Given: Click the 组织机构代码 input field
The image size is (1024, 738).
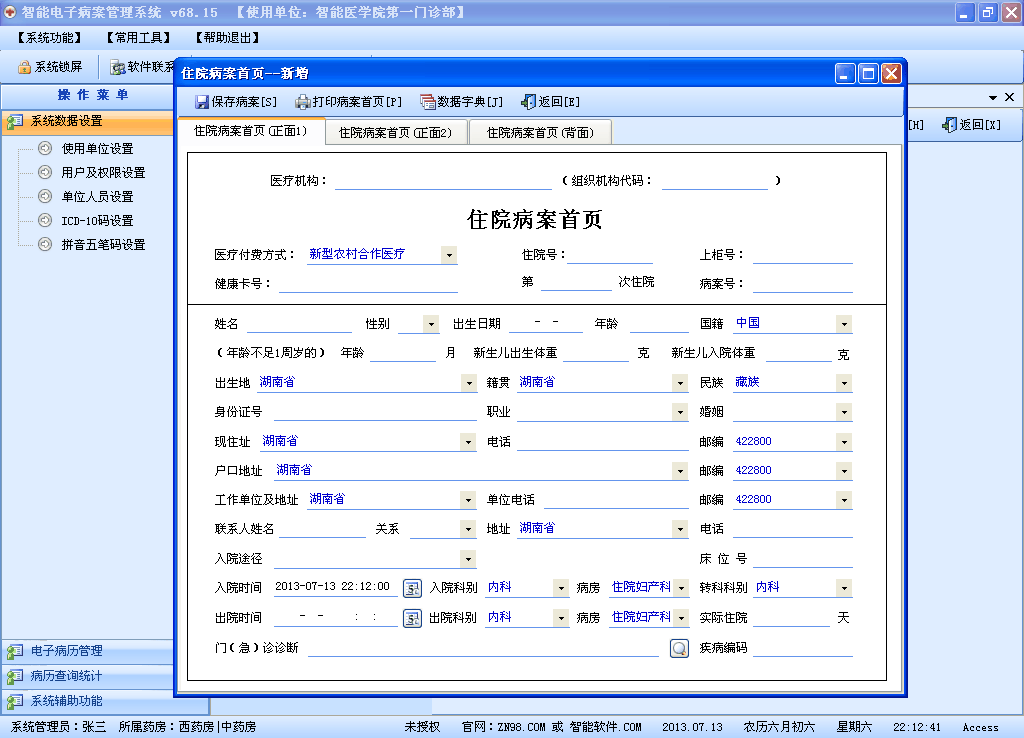Looking at the screenshot, I should click(715, 181).
